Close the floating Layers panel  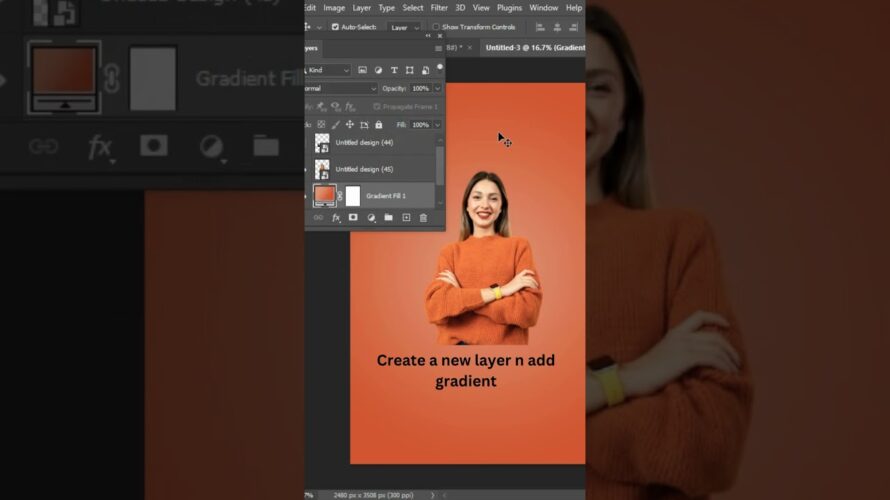pos(440,36)
